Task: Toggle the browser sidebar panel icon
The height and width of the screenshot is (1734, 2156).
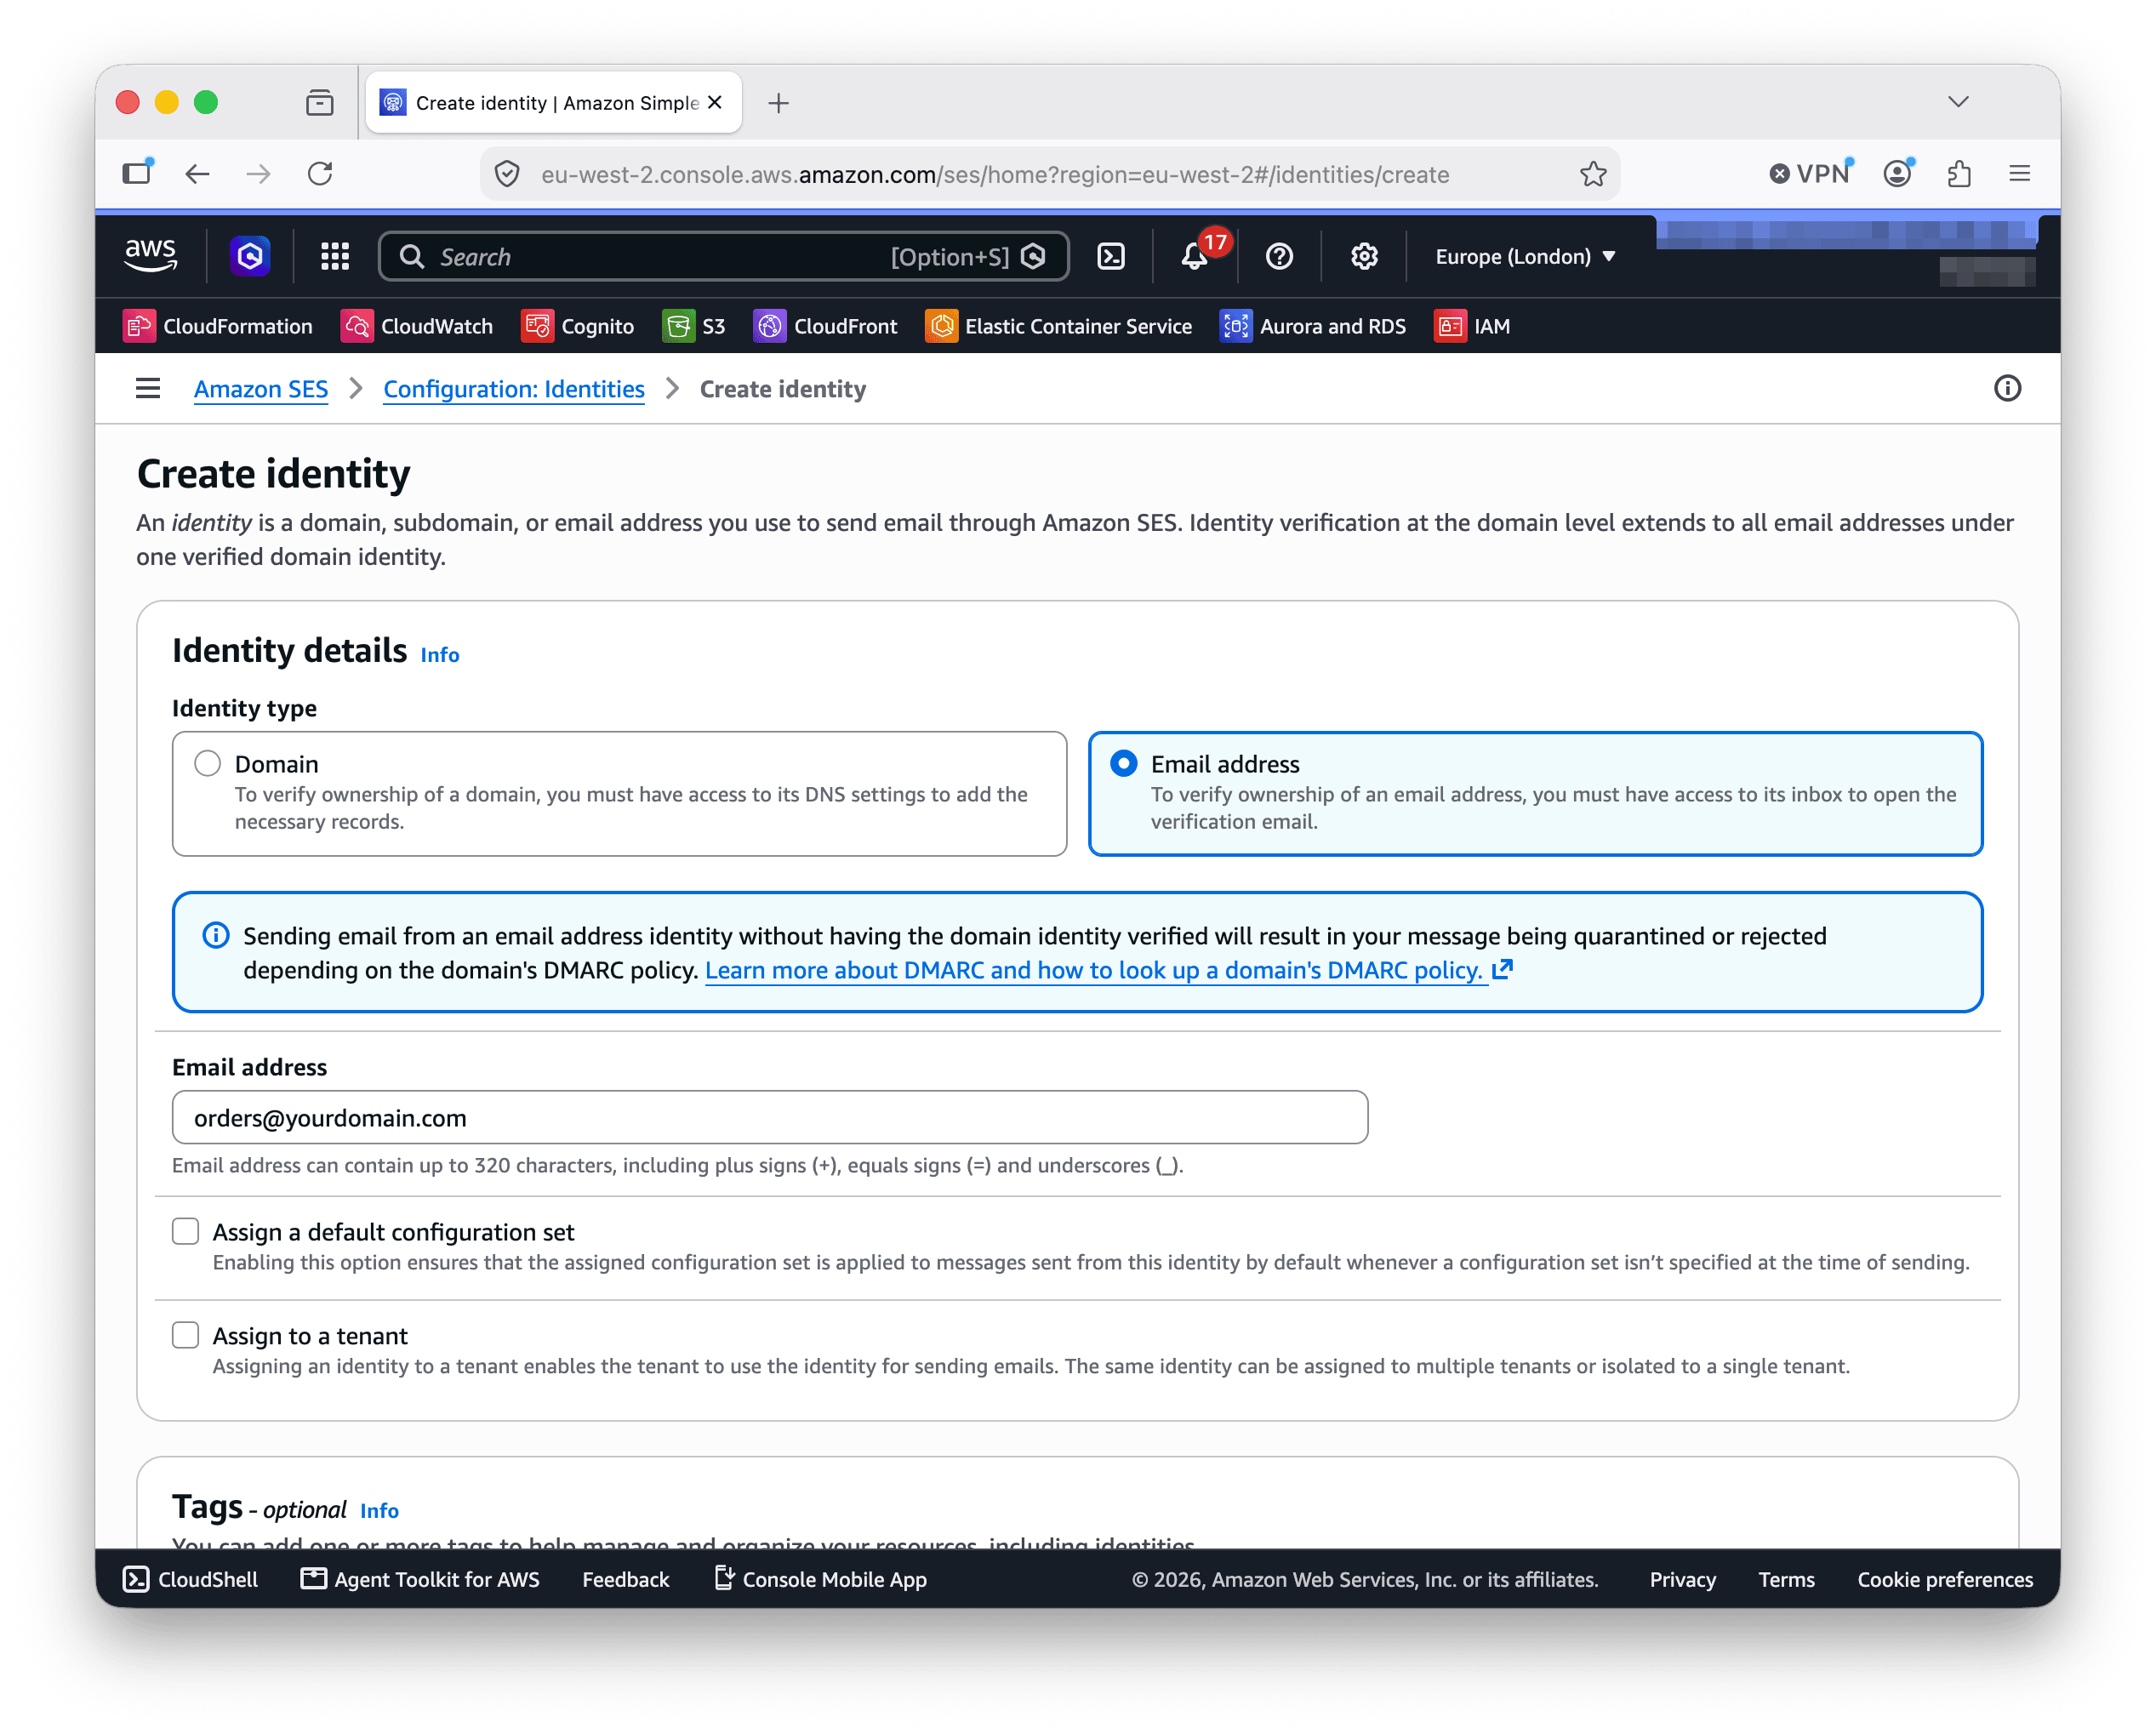Action: pyautogui.click(x=138, y=174)
